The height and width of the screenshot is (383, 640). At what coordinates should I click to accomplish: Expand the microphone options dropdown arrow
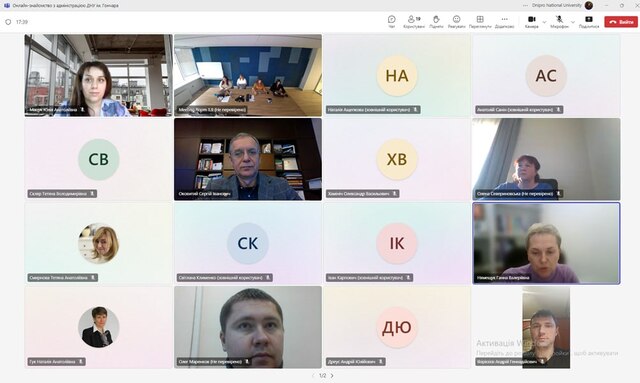pyautogui.click(x=573, y=22)
